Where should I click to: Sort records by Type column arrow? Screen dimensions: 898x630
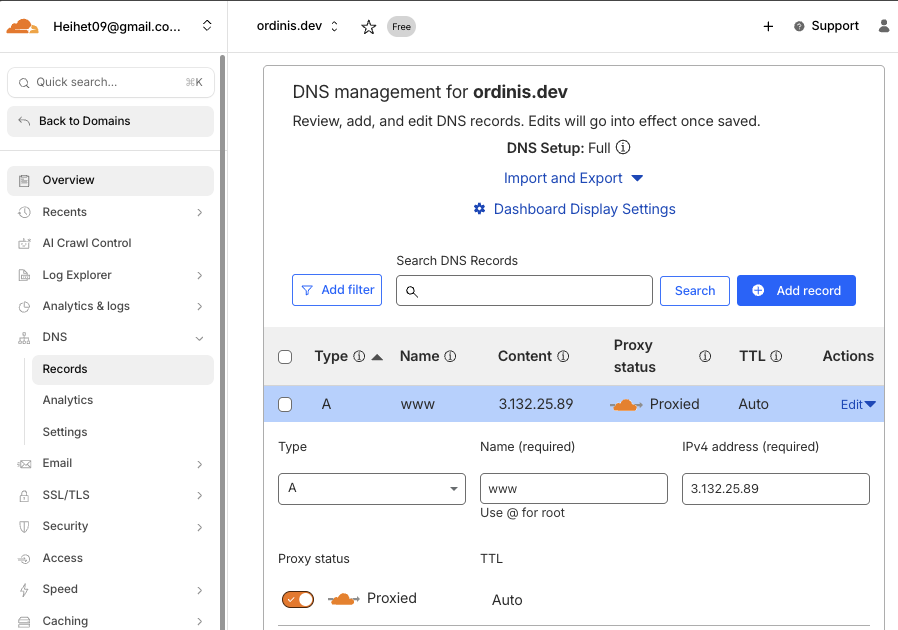point(377,357)
